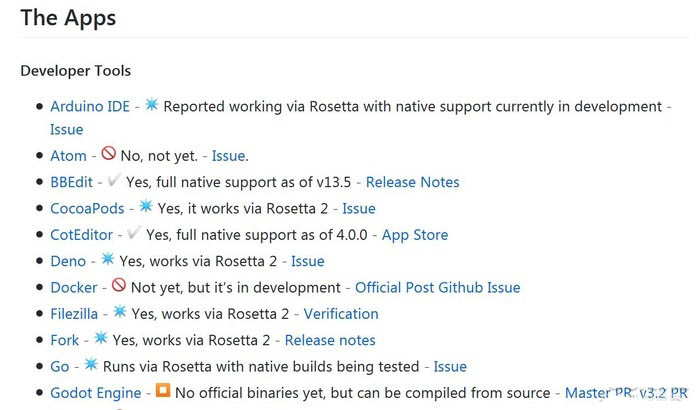Image resolution: width=700 pixels, height=410 pixels.
Task: View the Fork Release notes link
Action: pos(330,340)
